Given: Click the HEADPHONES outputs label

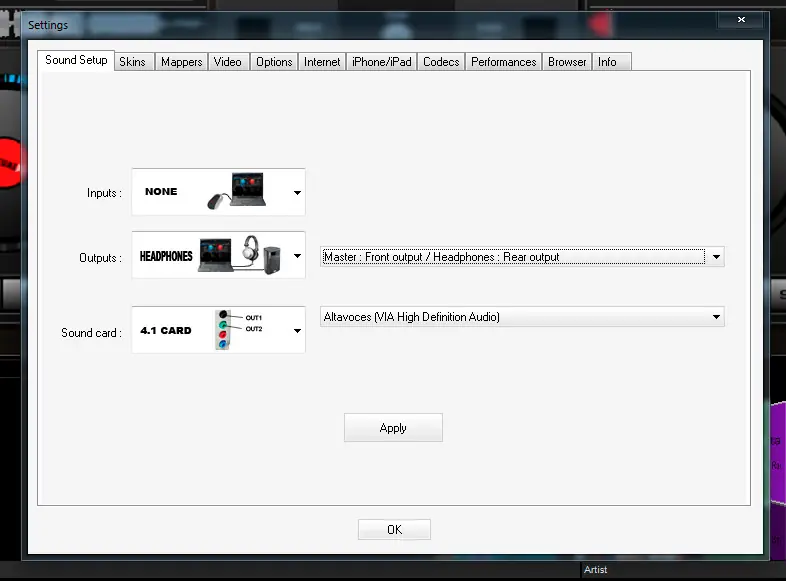Looking at the screenshot, I should pos(166,256).
